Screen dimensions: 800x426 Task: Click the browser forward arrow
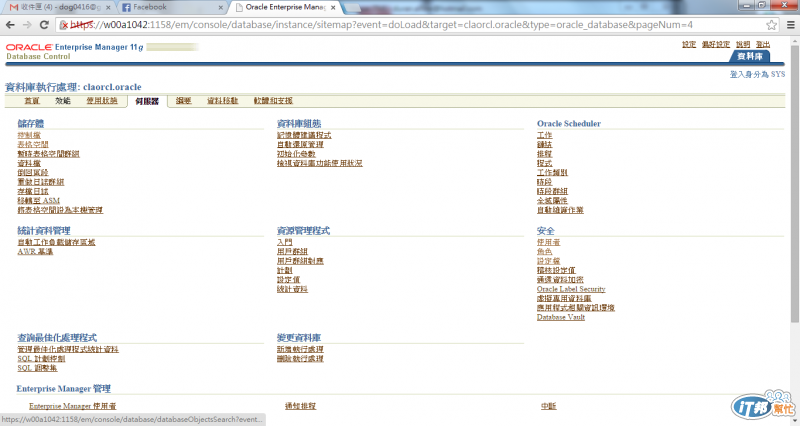27,24
